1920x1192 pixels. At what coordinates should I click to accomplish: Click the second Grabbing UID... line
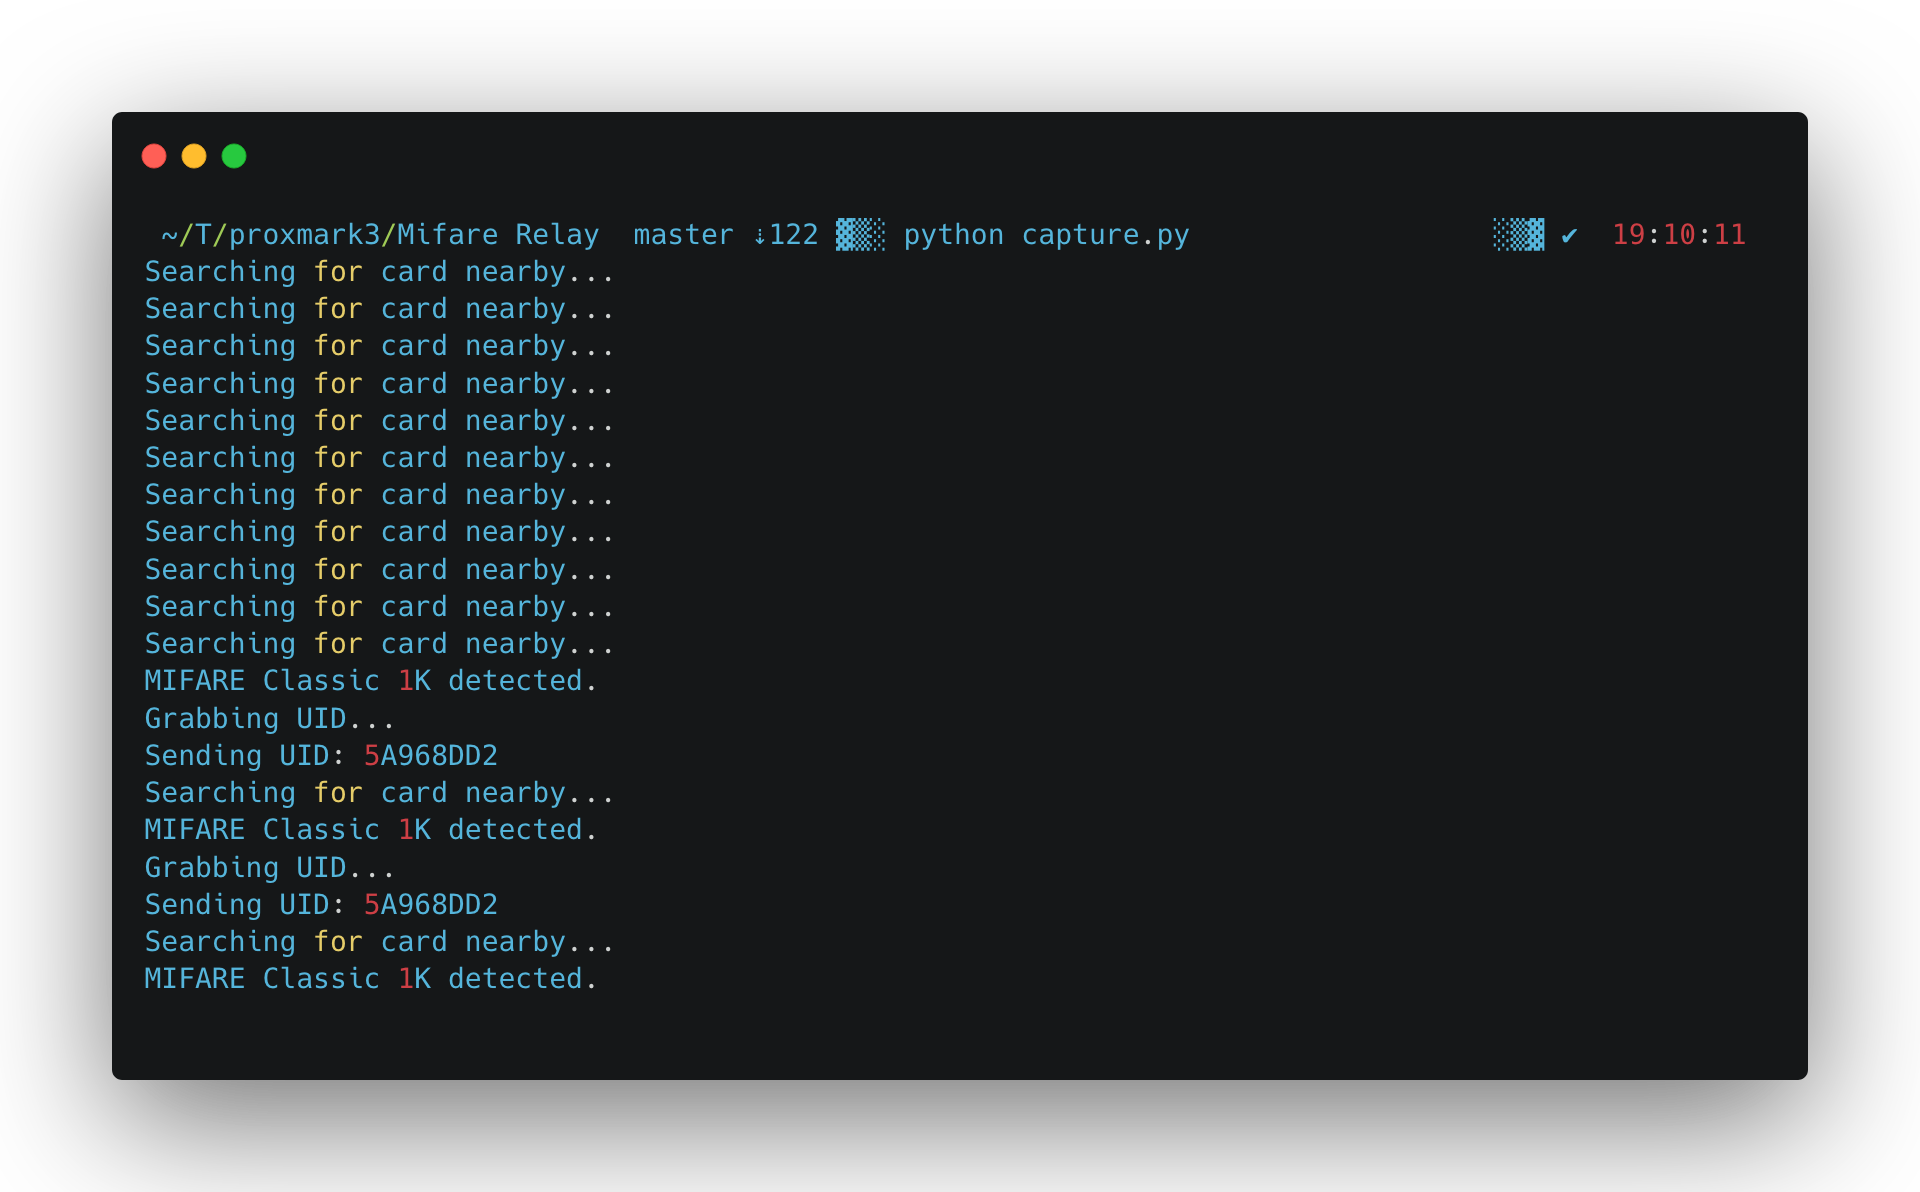pos(270,868)
